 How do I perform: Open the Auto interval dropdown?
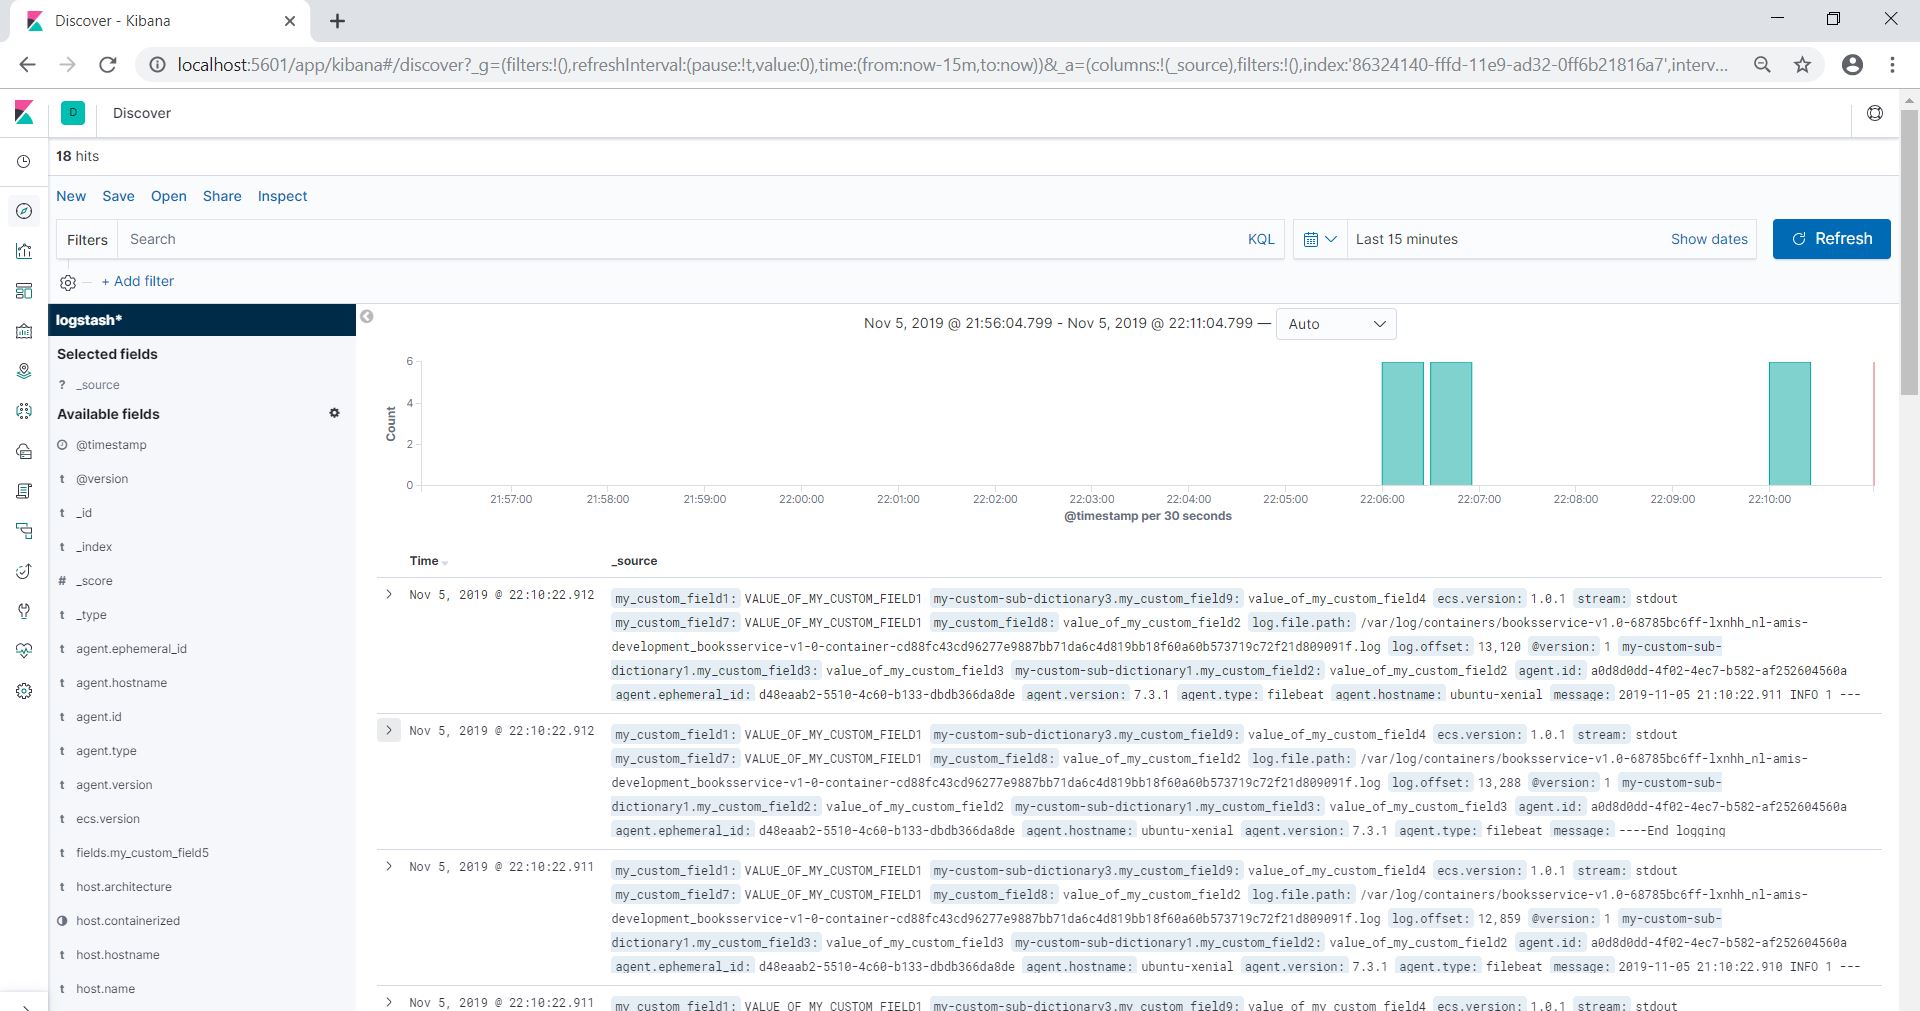coord(1335,324)
